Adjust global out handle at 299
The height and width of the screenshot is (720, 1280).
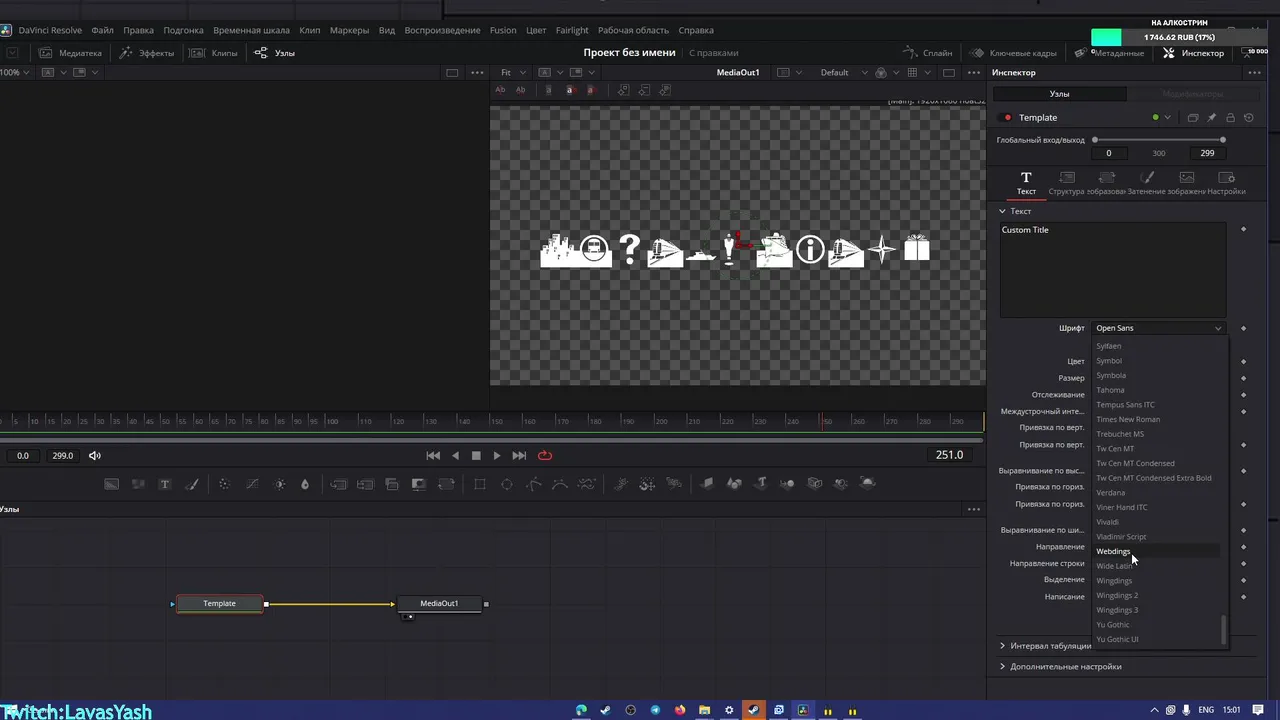click(x=1223, y=140)
